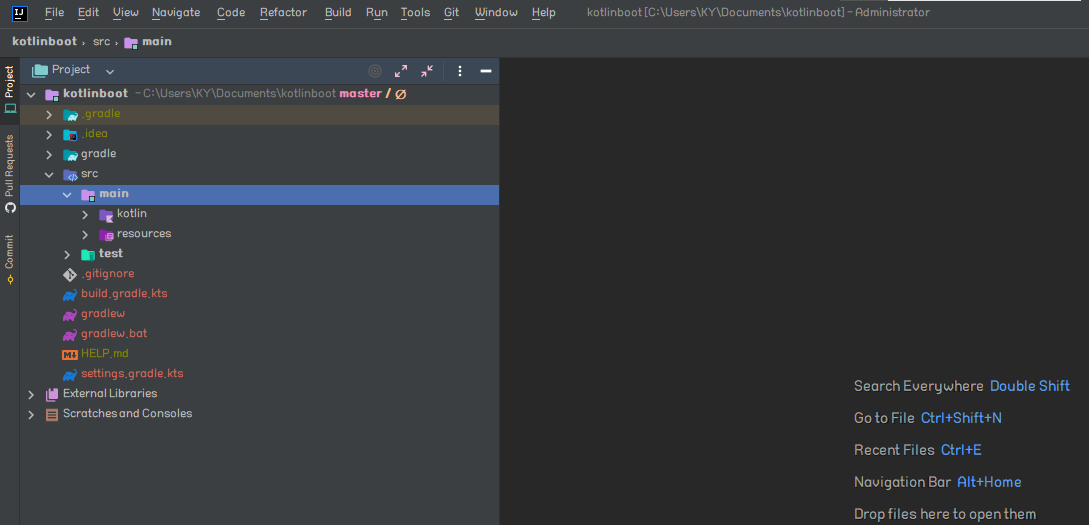Screen dimensions: 1089x525
Task: Click the HELP.md markdown icon
Action: [69, 354]
